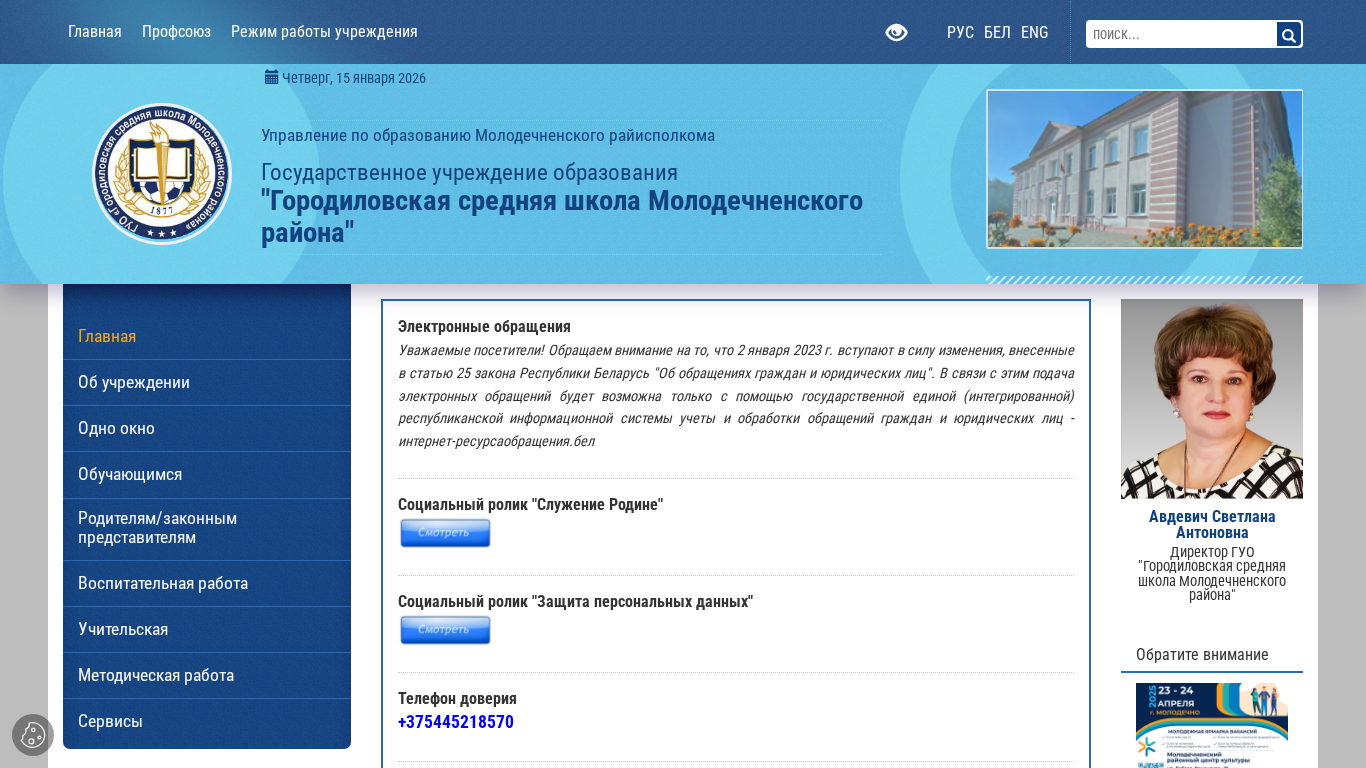Go to Методическая работа section

[x=207, y=675]
